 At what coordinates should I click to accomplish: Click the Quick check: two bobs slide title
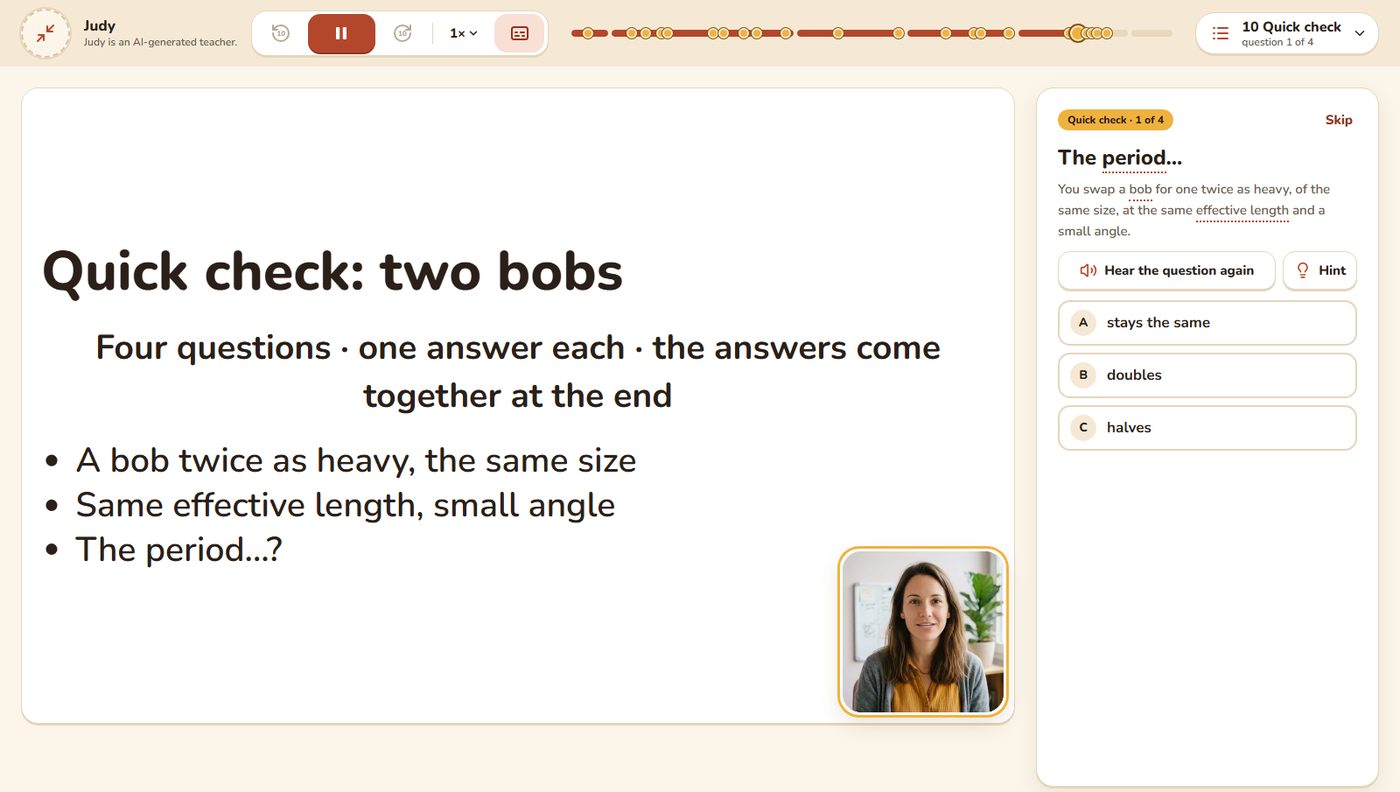pyautogui.click(x=332, y=271)
